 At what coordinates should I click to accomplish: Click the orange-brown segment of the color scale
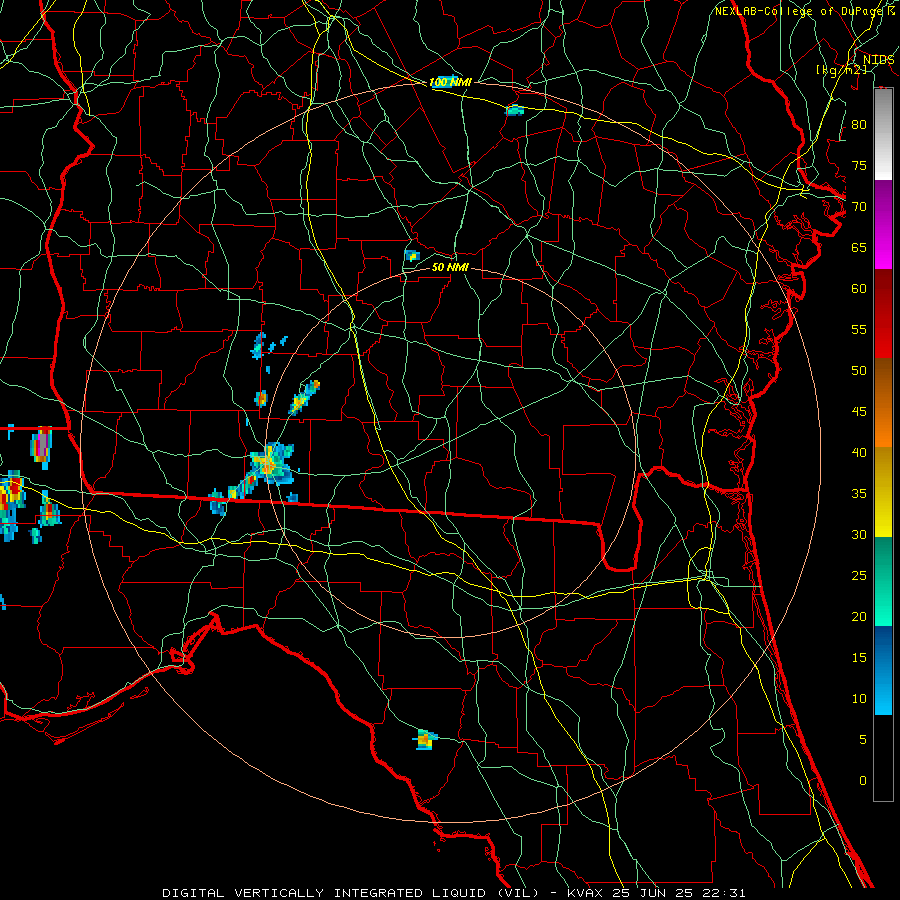pos(883,402)
